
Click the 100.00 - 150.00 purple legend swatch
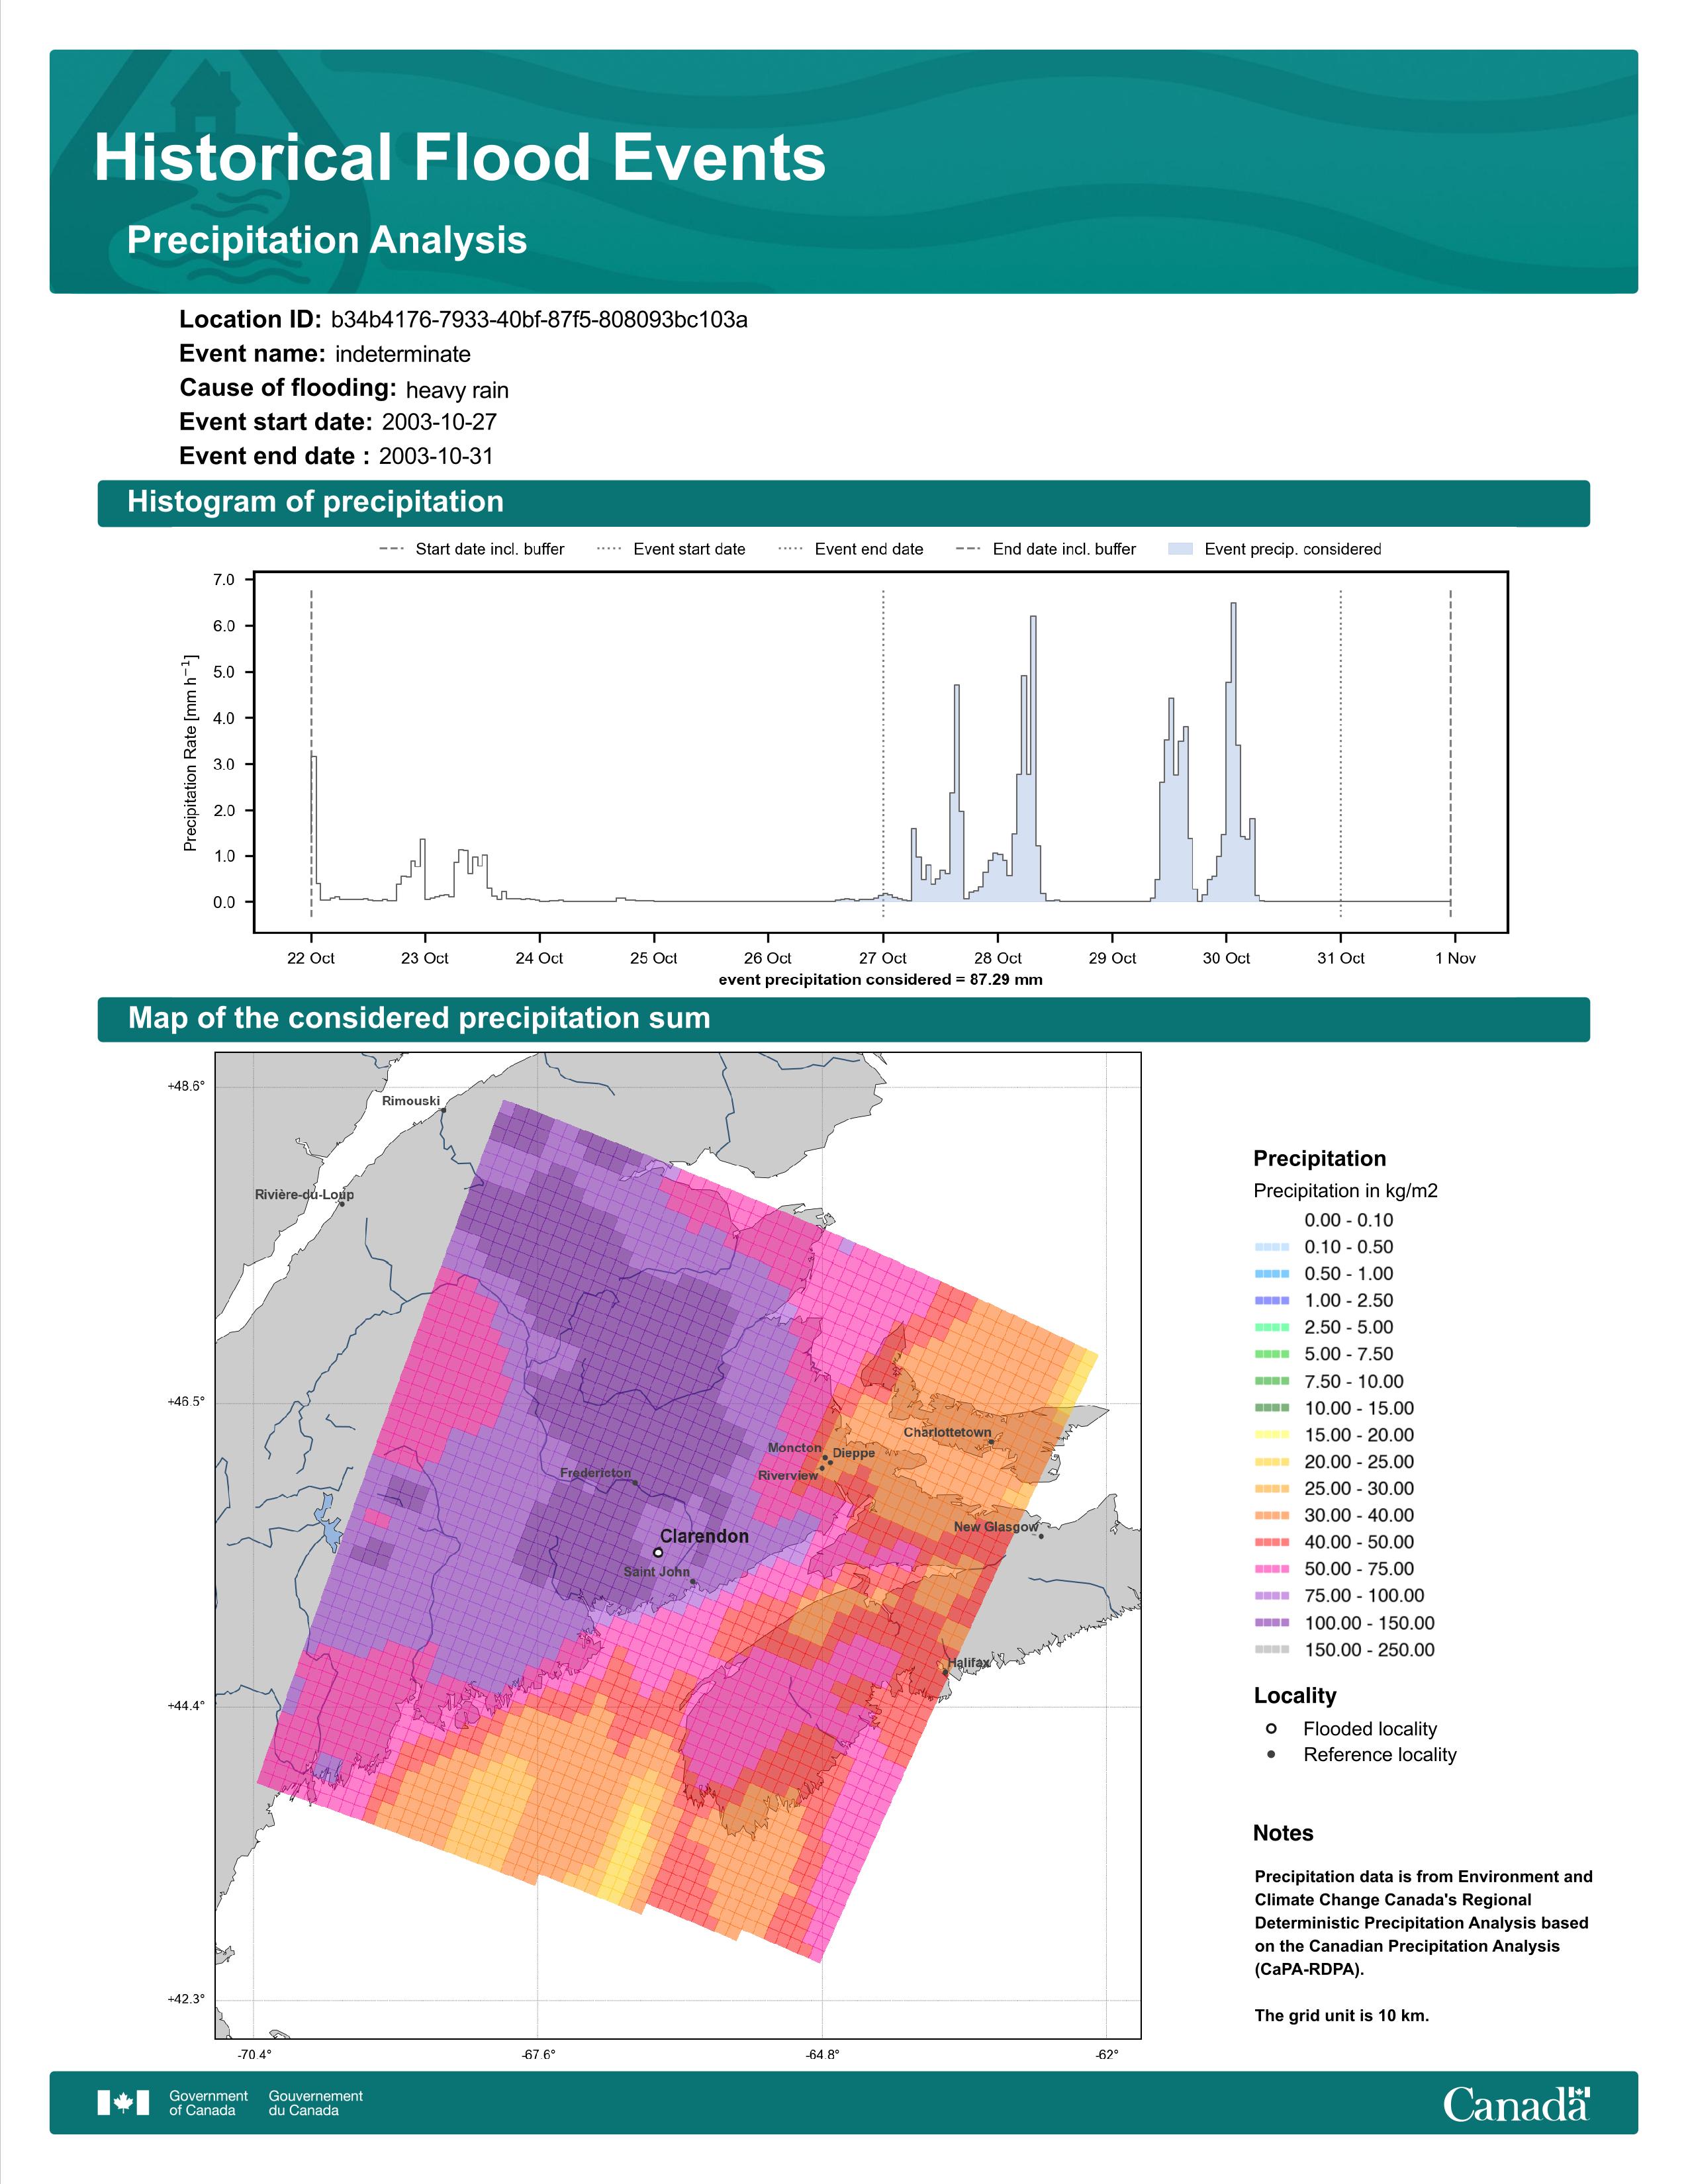click(1271, 1622)
